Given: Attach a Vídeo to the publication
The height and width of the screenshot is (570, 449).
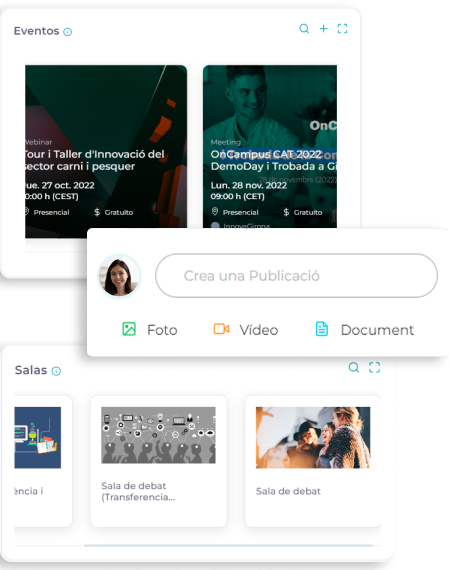Looking at the screenshot, I should point(246,329).
